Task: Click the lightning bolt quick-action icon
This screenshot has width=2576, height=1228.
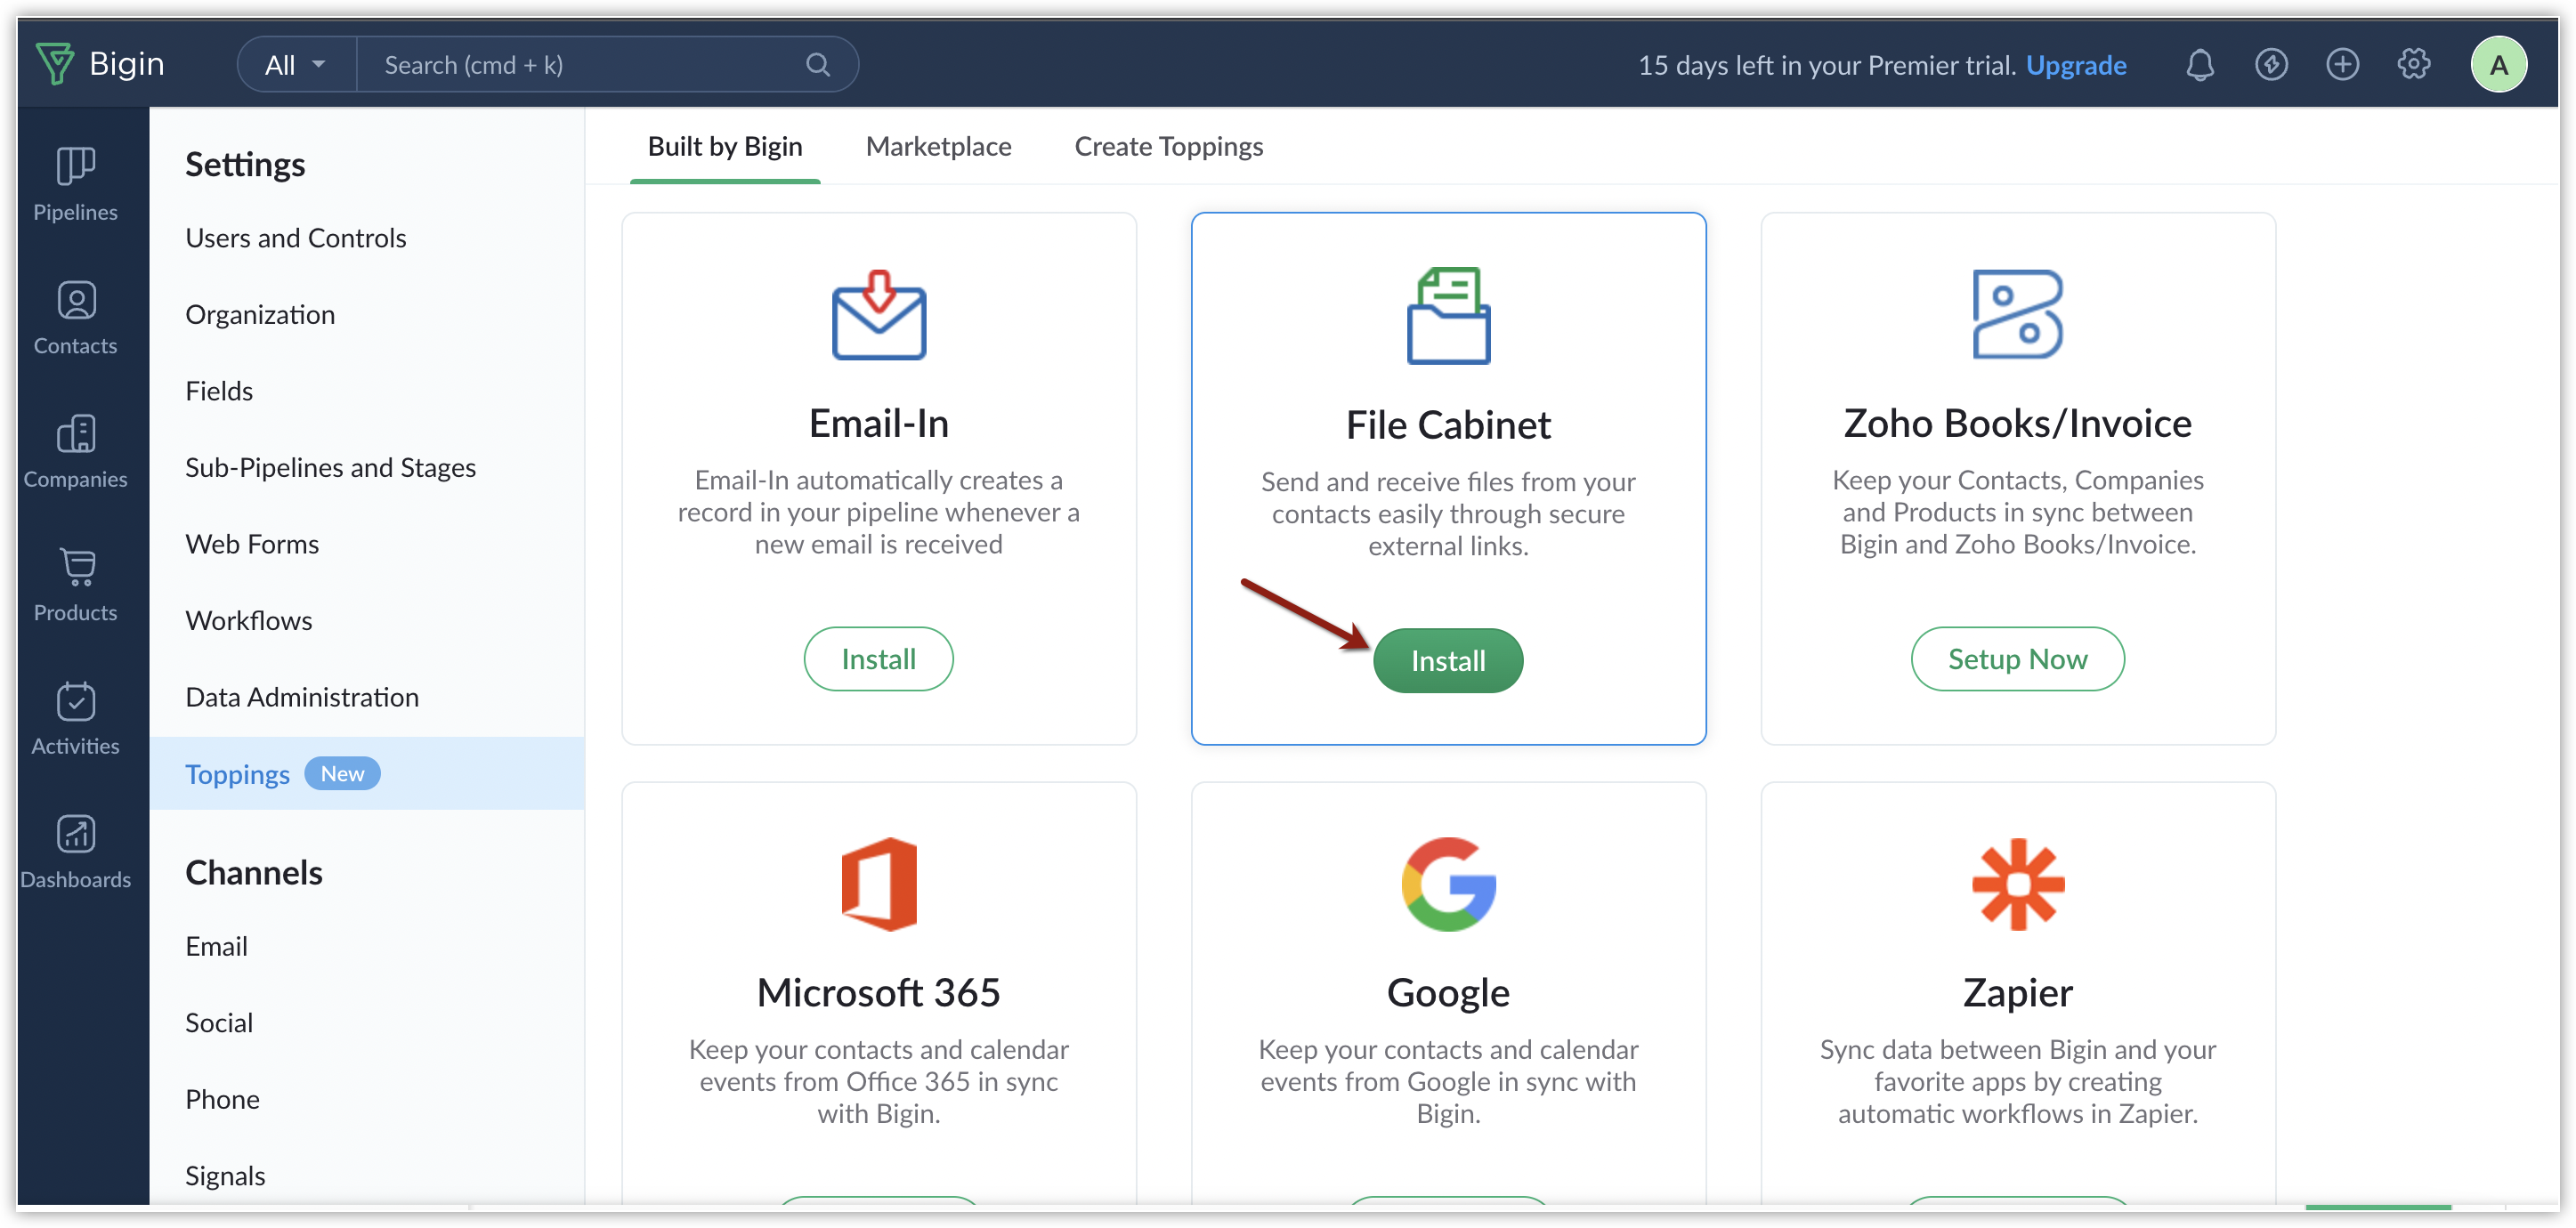Action: pos(2271,65)
